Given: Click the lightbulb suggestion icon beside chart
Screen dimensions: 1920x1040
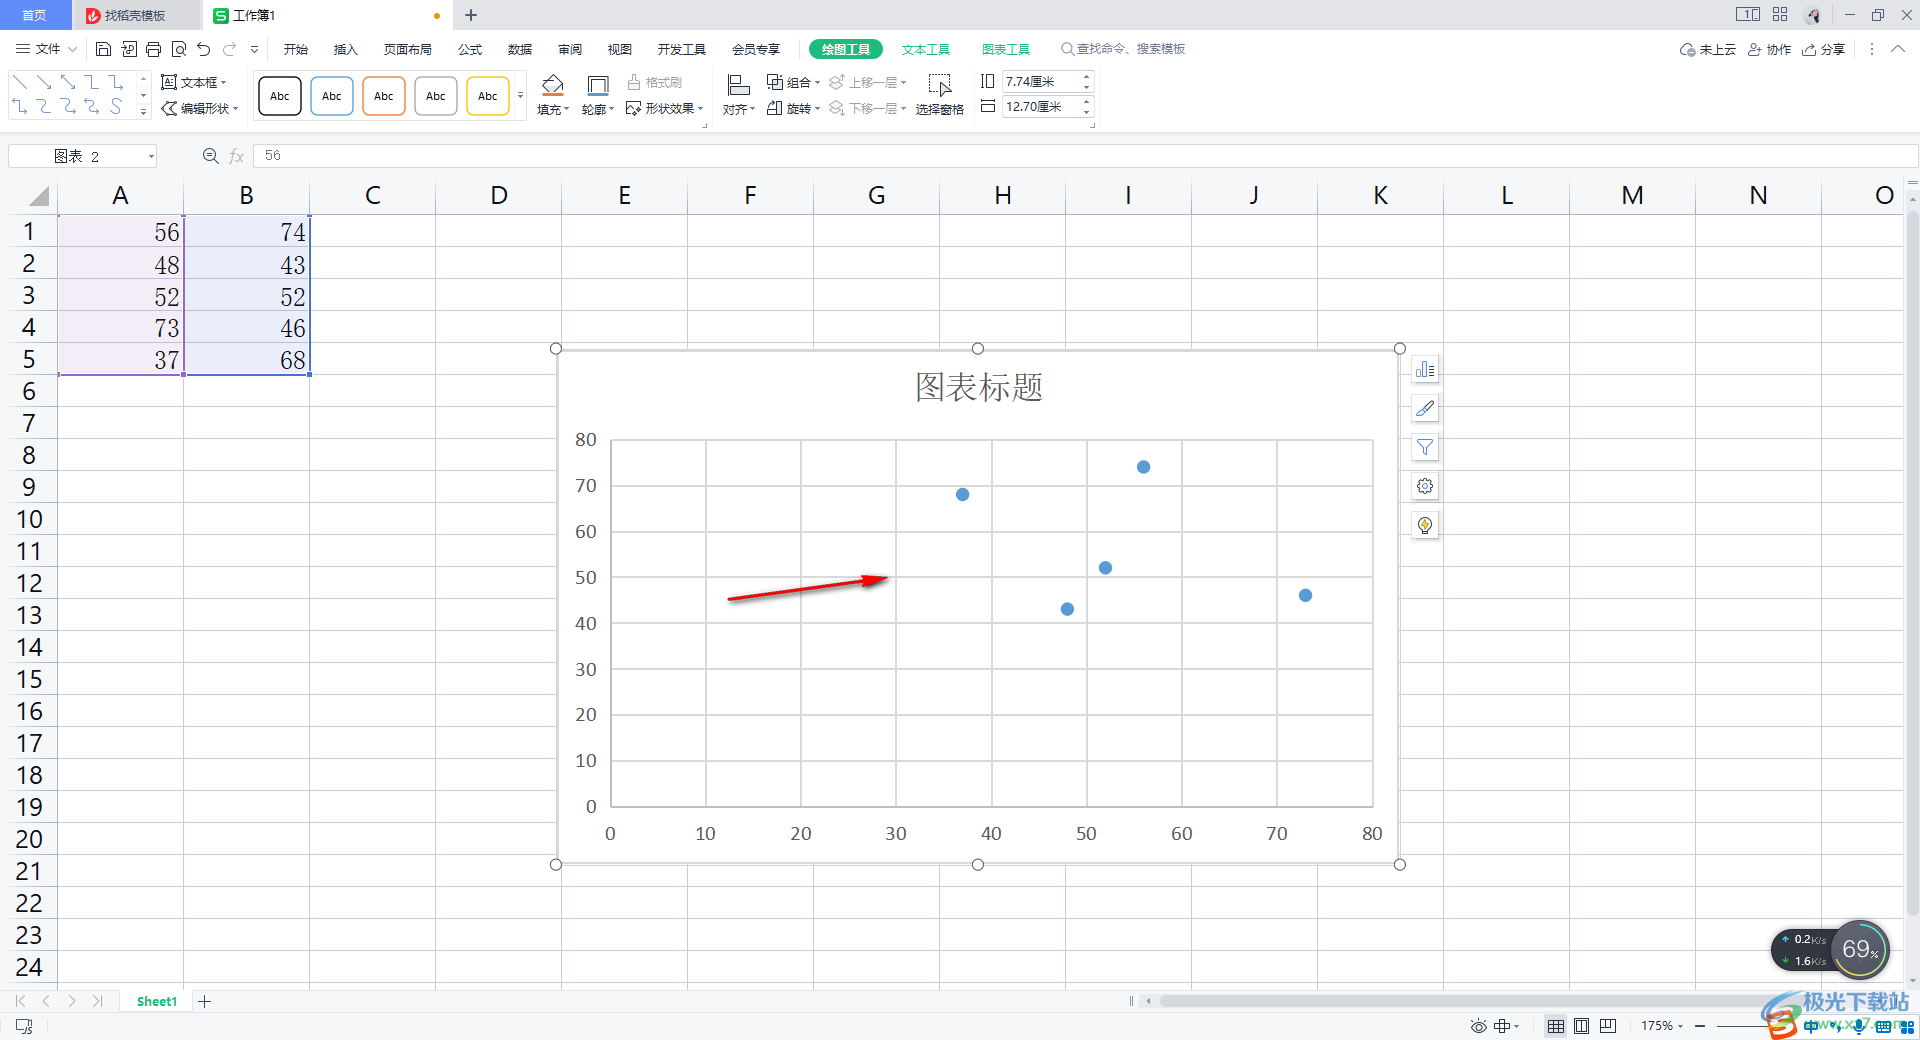Looking at the screenshot, I should click(1425, 525).
